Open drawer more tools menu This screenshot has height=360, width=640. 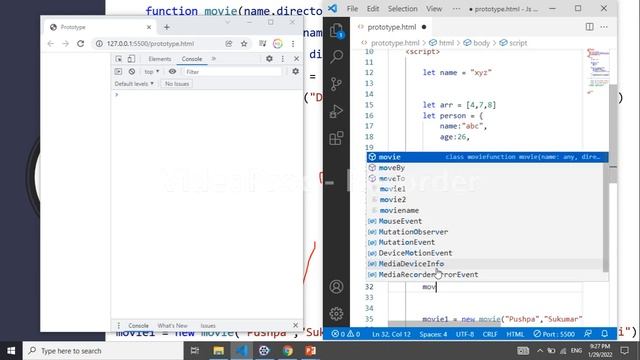pyautogui.click(x=119, y=326)
